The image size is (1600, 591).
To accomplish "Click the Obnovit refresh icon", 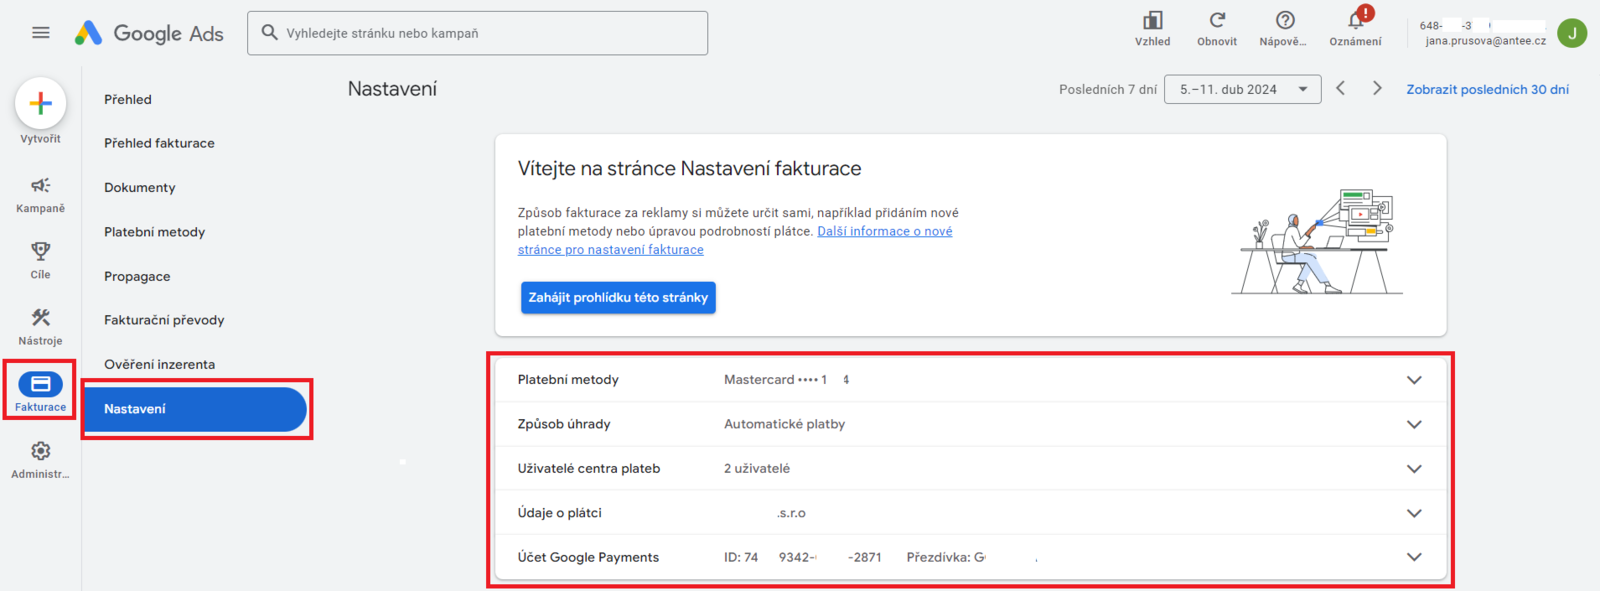I will pyautogui.click(x=1217, y=21).
